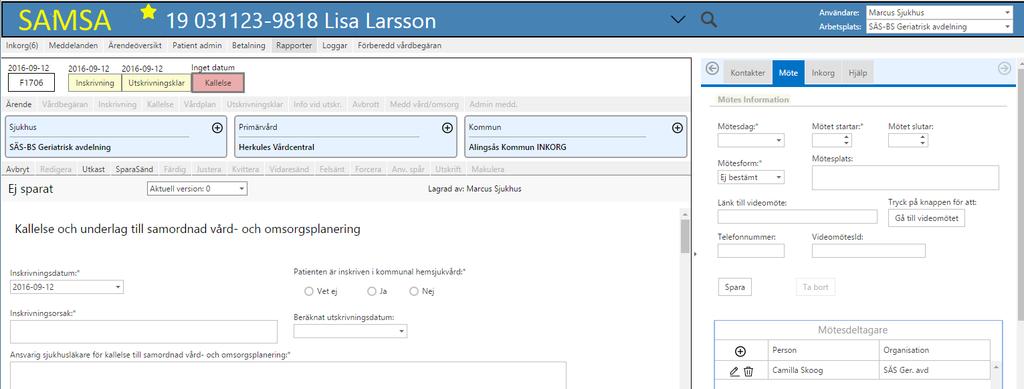The image size is (1024, 389).
Task: Click the Utskrivningsklar status box
Action: [157, 83]
